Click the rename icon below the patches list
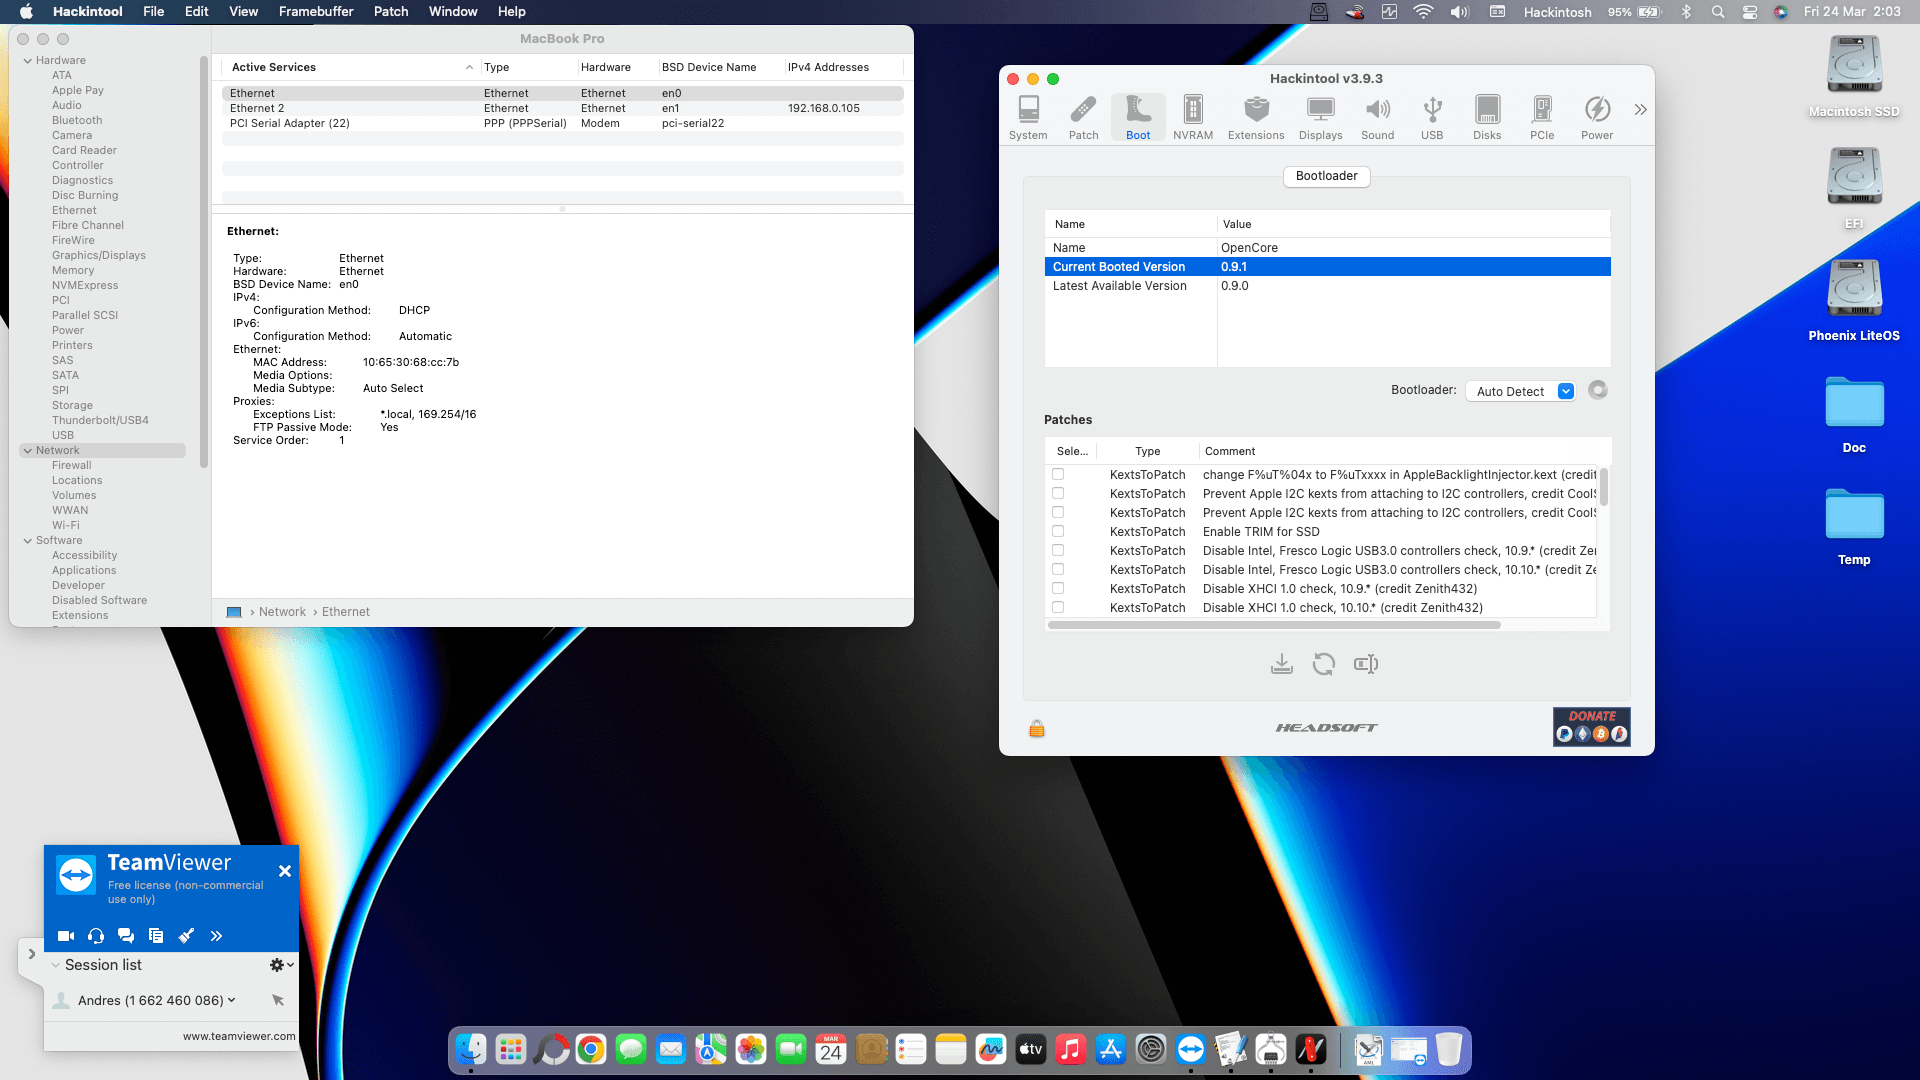This screenshot has height=1080, width=1920. [1366, 664]
